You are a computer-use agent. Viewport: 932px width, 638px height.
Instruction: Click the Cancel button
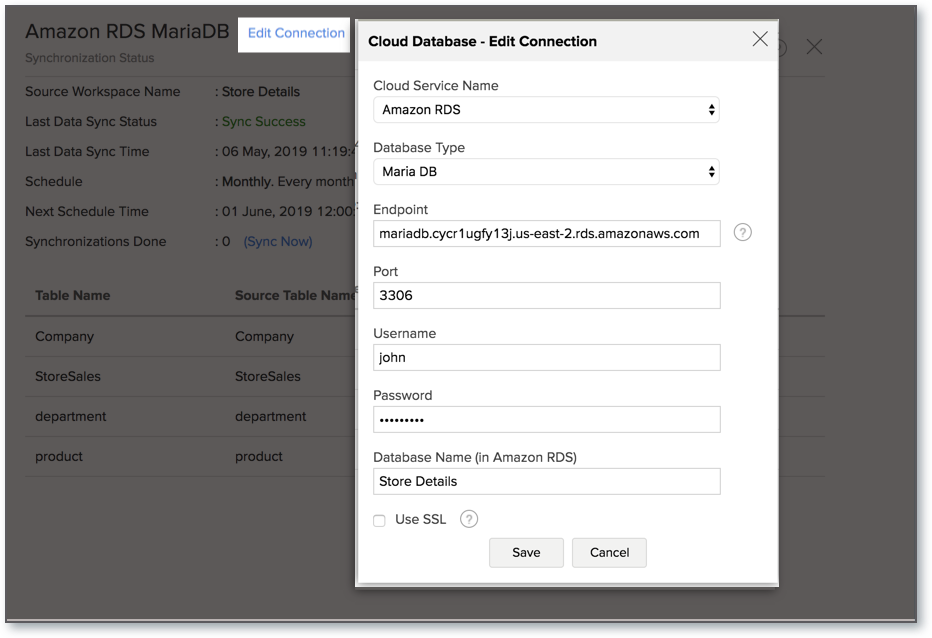[609, 552]
